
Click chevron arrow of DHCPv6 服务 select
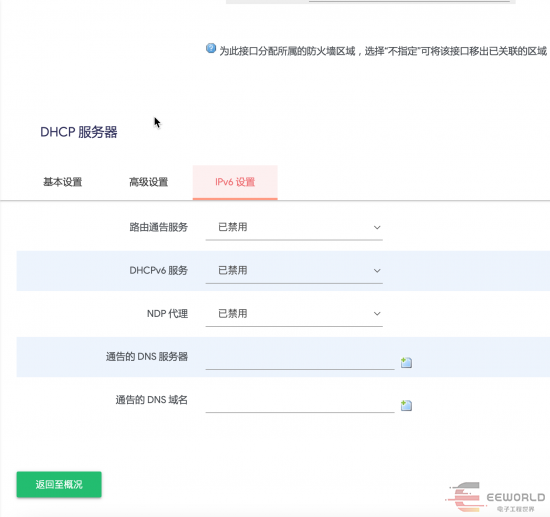[377, 271]
